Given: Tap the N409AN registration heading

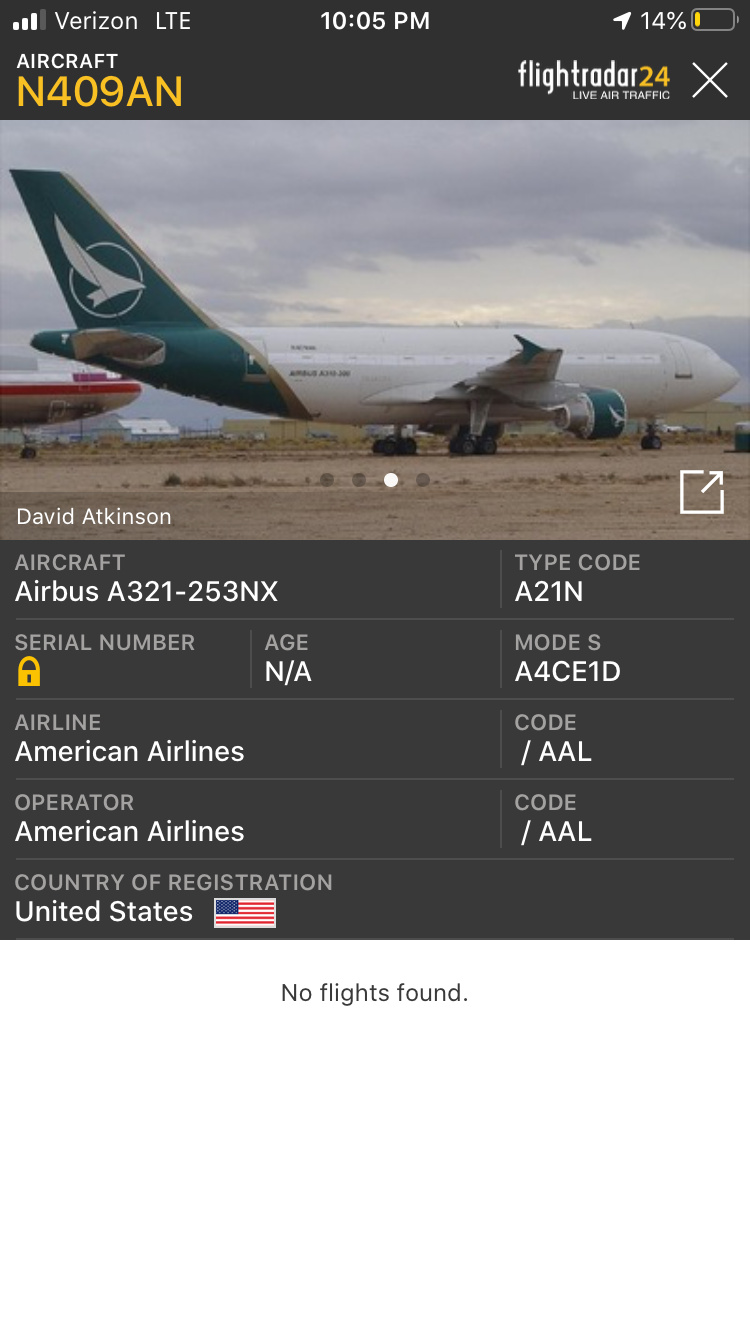Looking at the screenshot, I should point(100,92).
